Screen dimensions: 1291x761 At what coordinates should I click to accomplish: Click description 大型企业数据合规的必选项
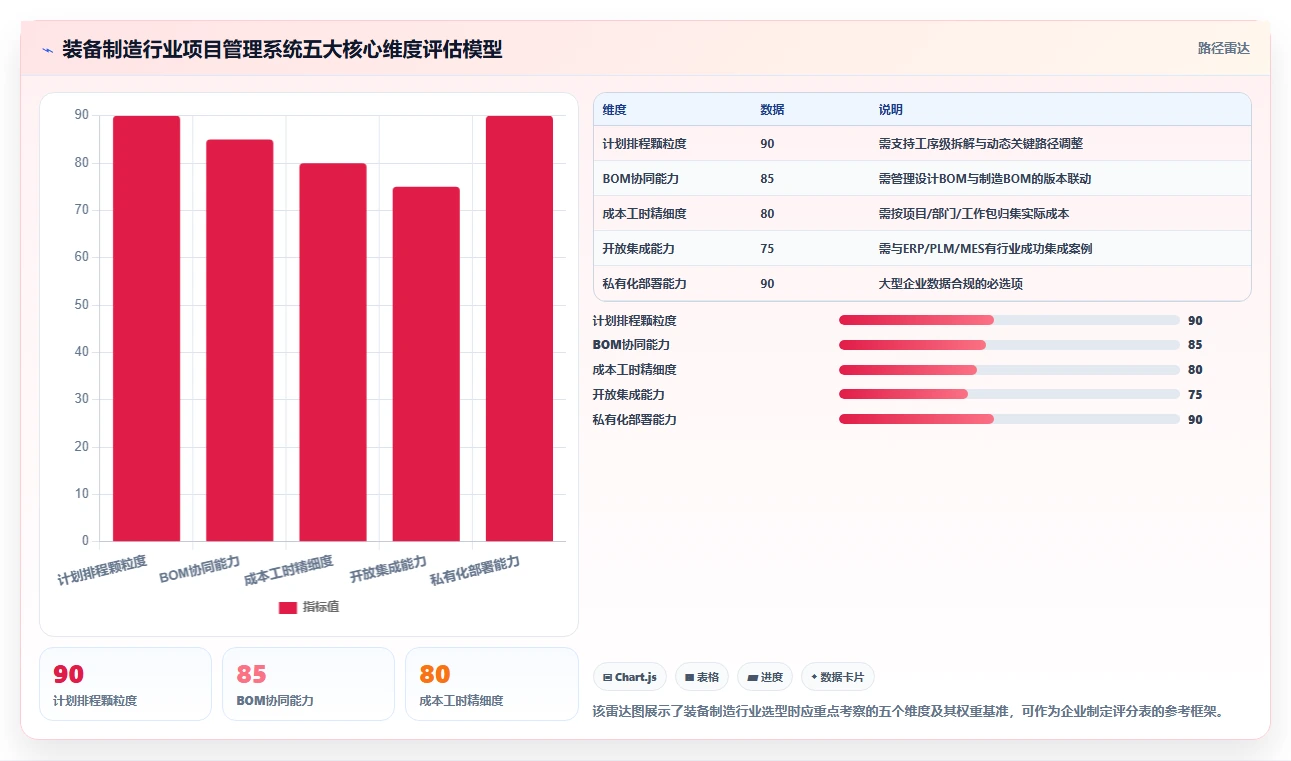[950, 284]
